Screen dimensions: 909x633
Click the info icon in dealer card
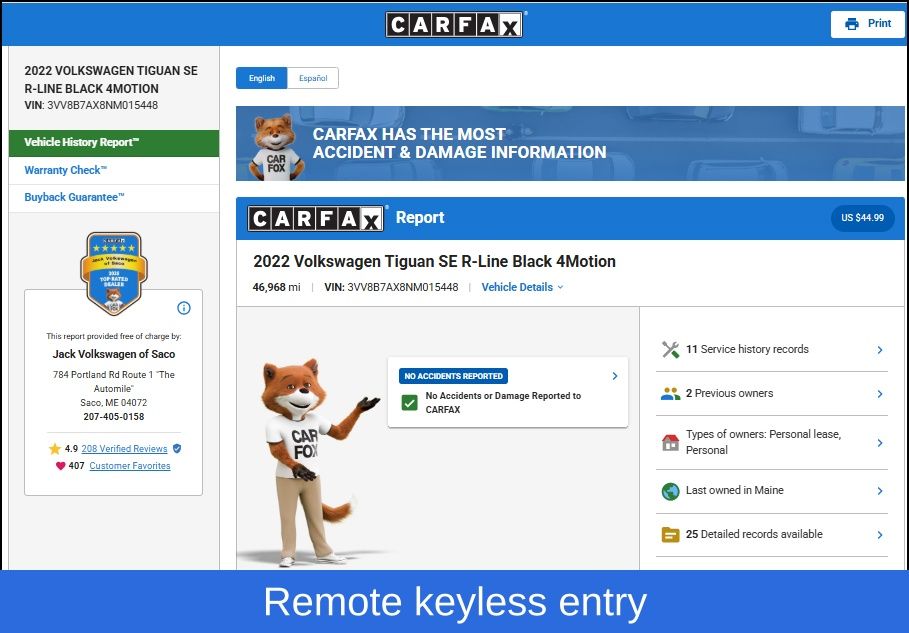tap(183, 308)
